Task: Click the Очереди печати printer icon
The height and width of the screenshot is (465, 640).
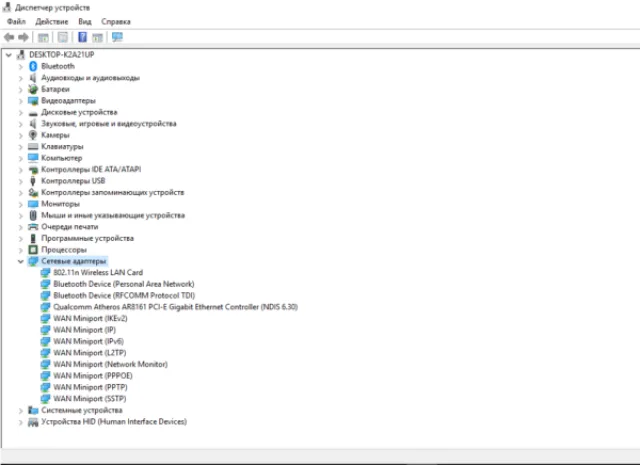Action: tap(33, 227)
